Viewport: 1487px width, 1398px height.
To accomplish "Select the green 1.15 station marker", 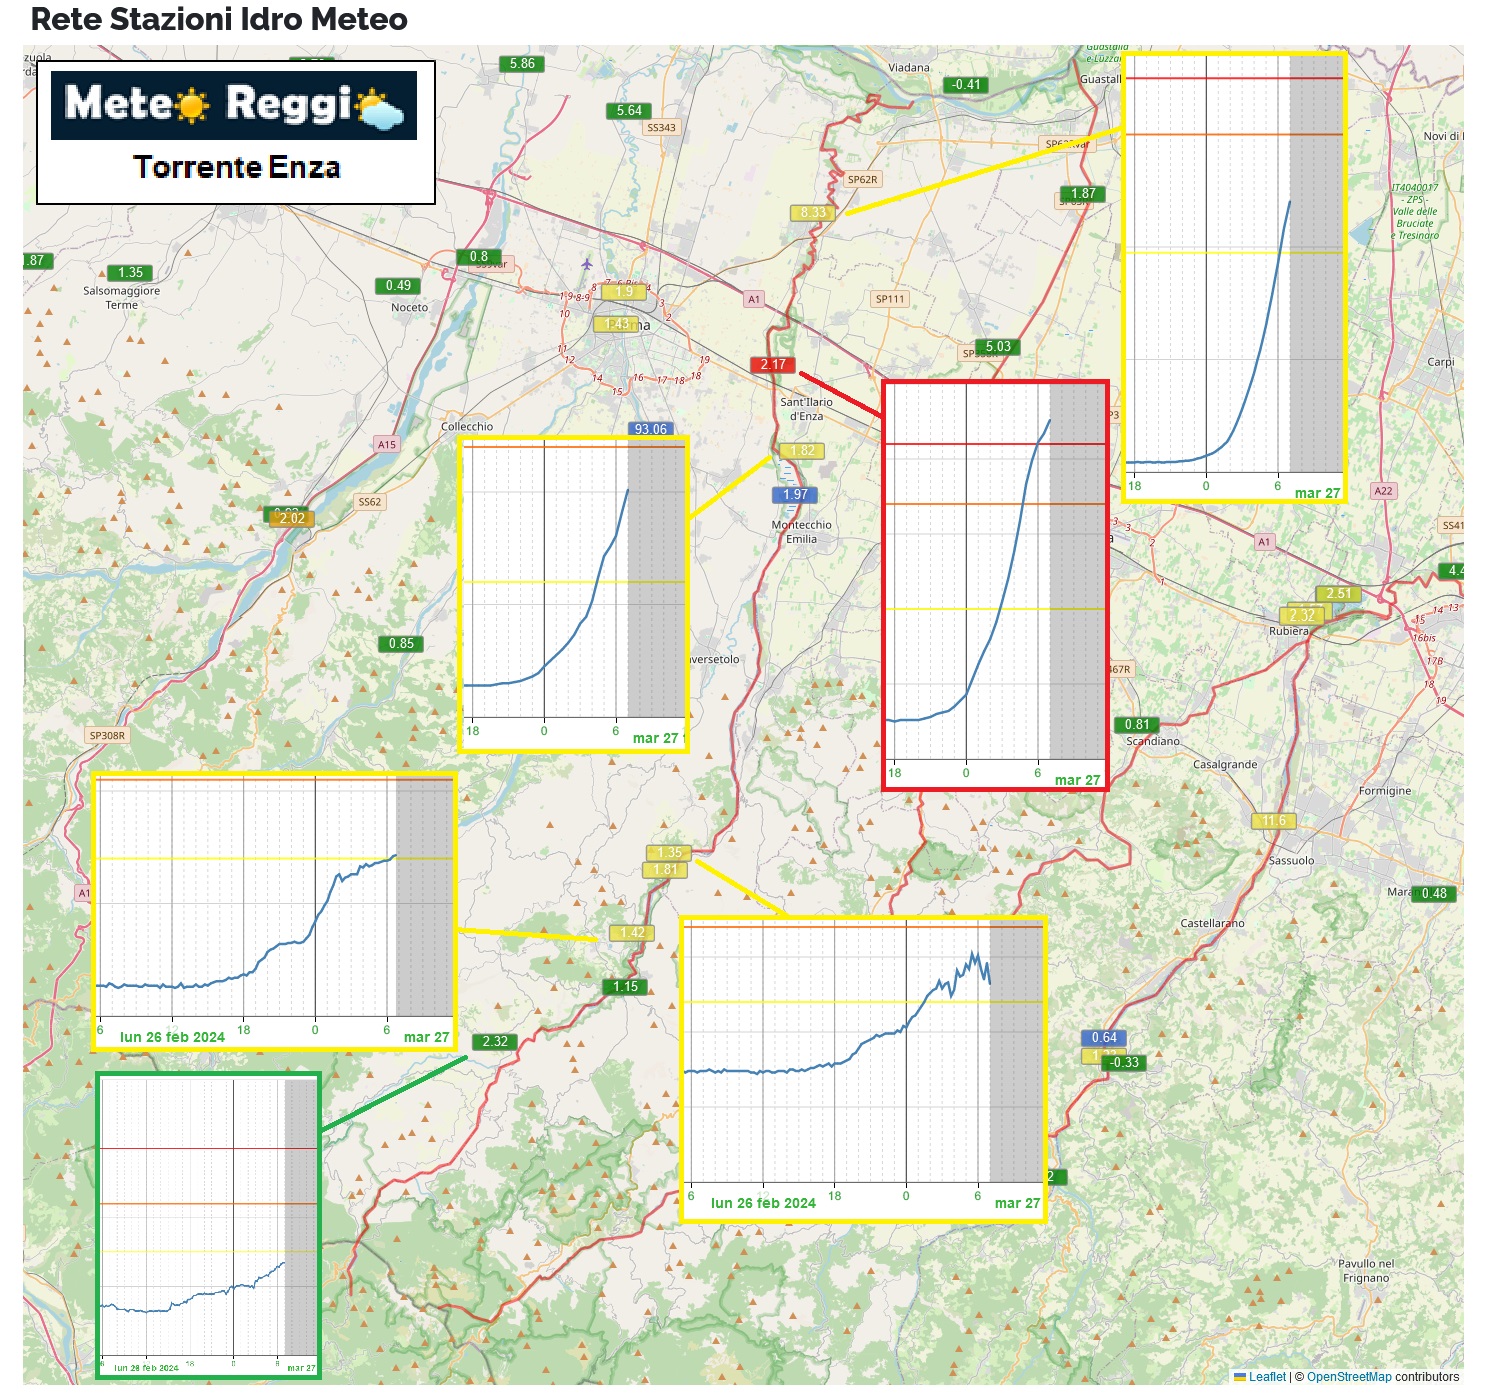I will point(625,987).
